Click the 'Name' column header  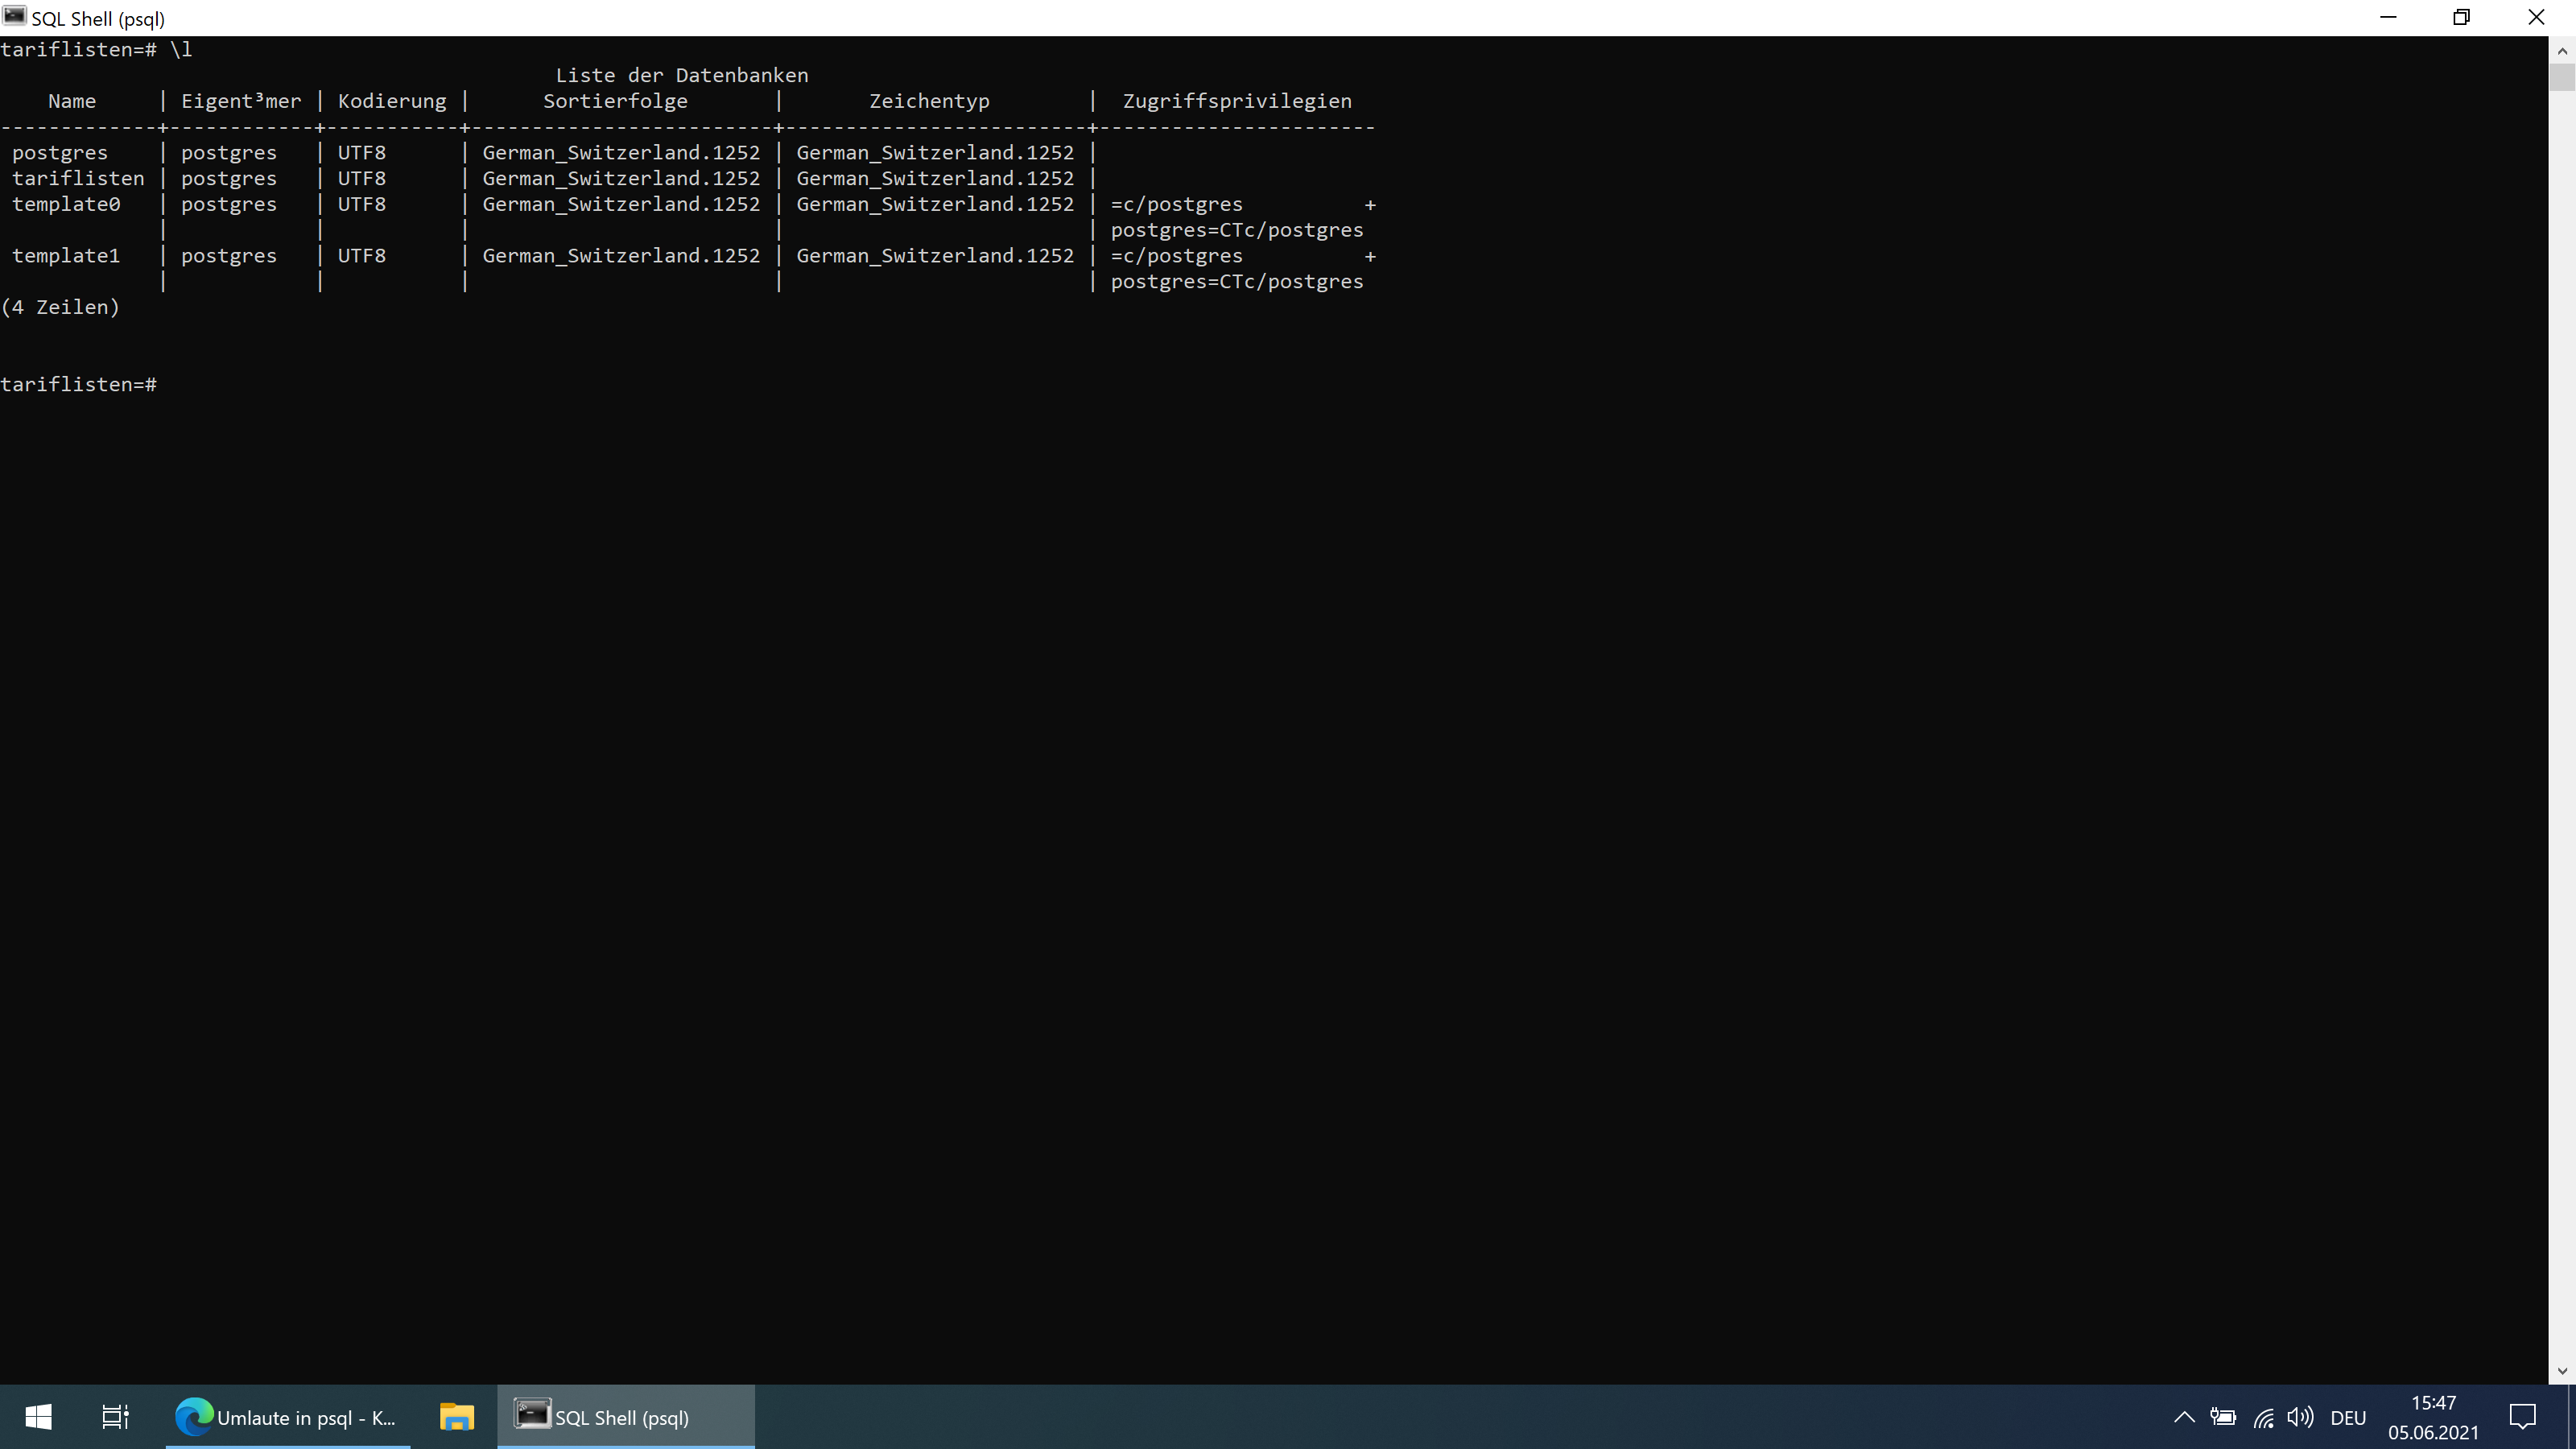coord(72,101)
